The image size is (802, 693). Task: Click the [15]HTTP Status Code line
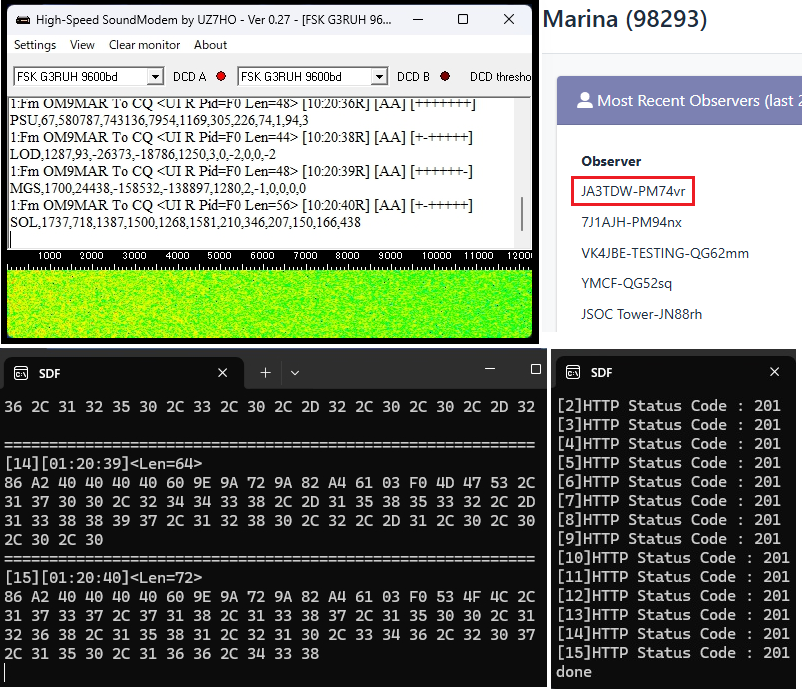tap(674, 653)
